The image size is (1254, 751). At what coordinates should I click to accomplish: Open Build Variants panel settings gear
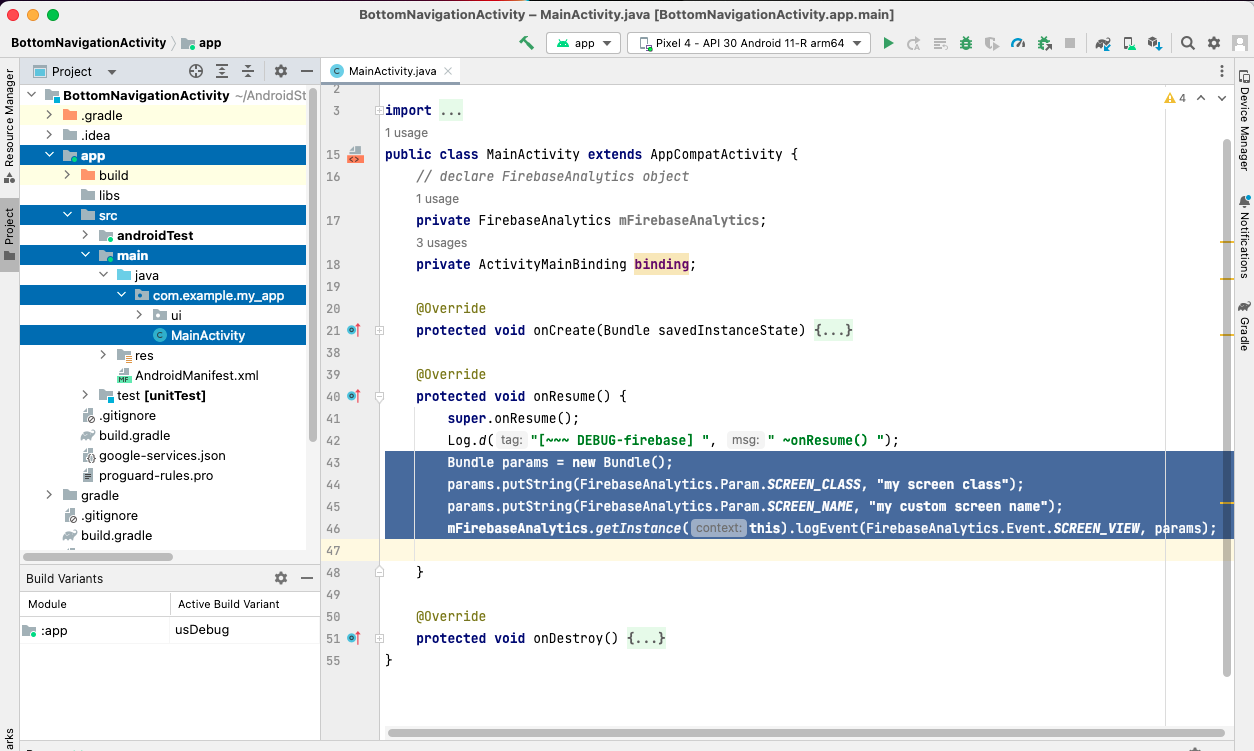click(281, 578)
